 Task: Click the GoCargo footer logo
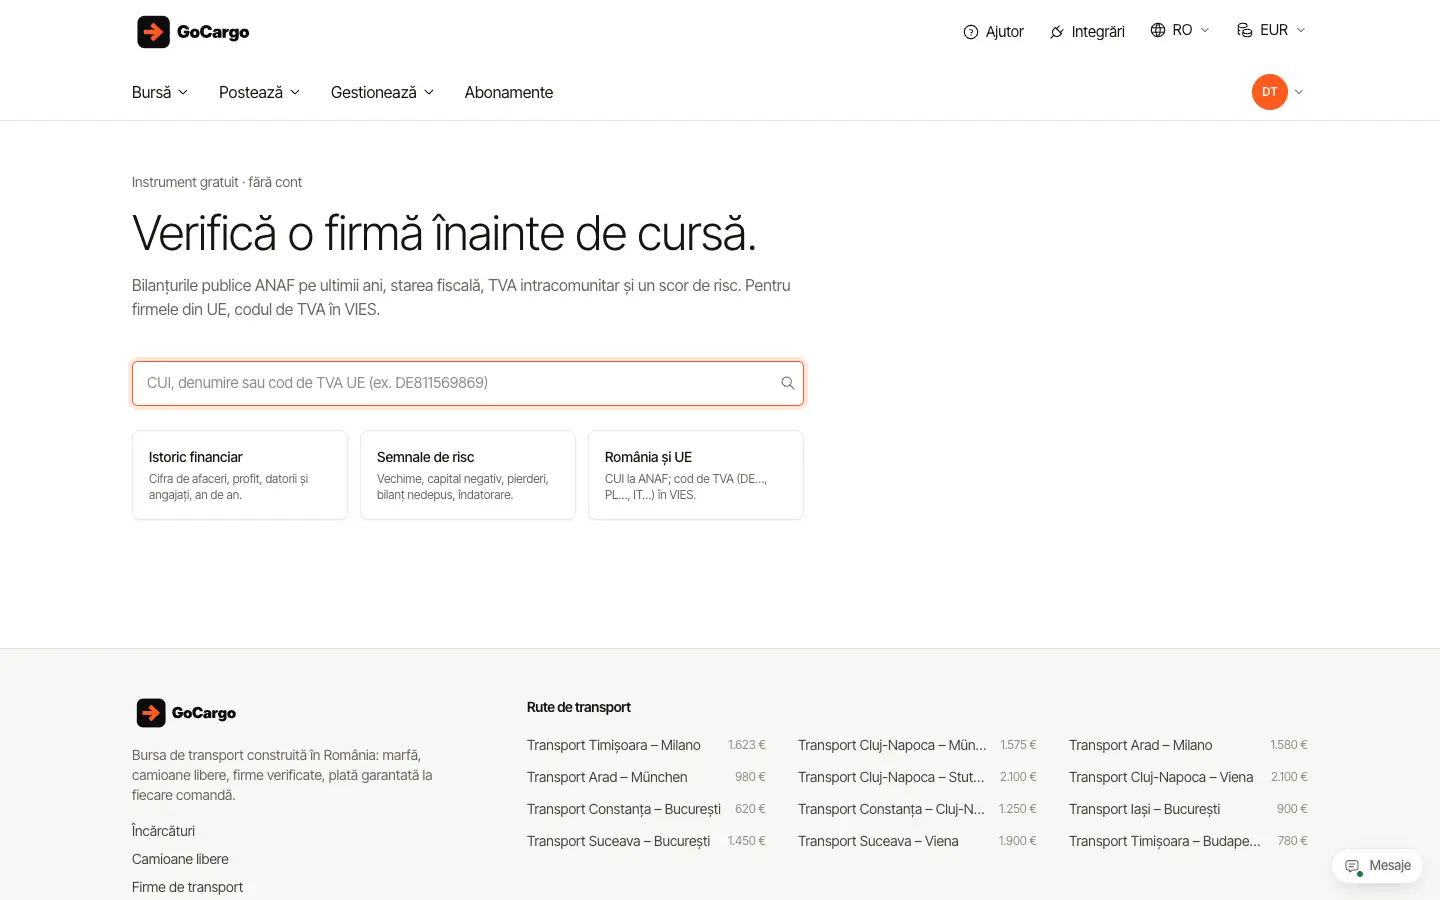pyautogui.click(x=186, y=713)
